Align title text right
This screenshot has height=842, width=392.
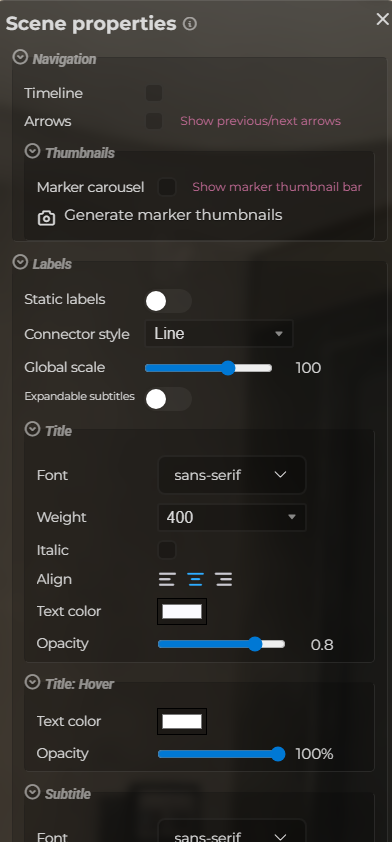[x=223, y=579]
